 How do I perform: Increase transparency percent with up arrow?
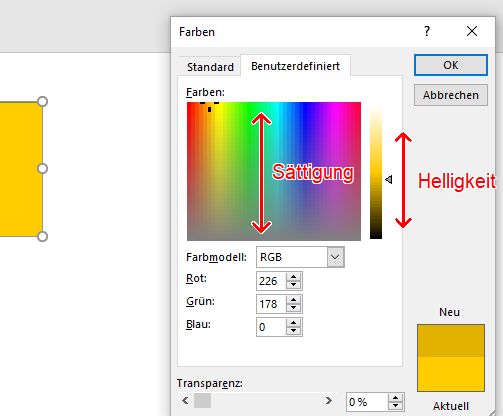395,398
